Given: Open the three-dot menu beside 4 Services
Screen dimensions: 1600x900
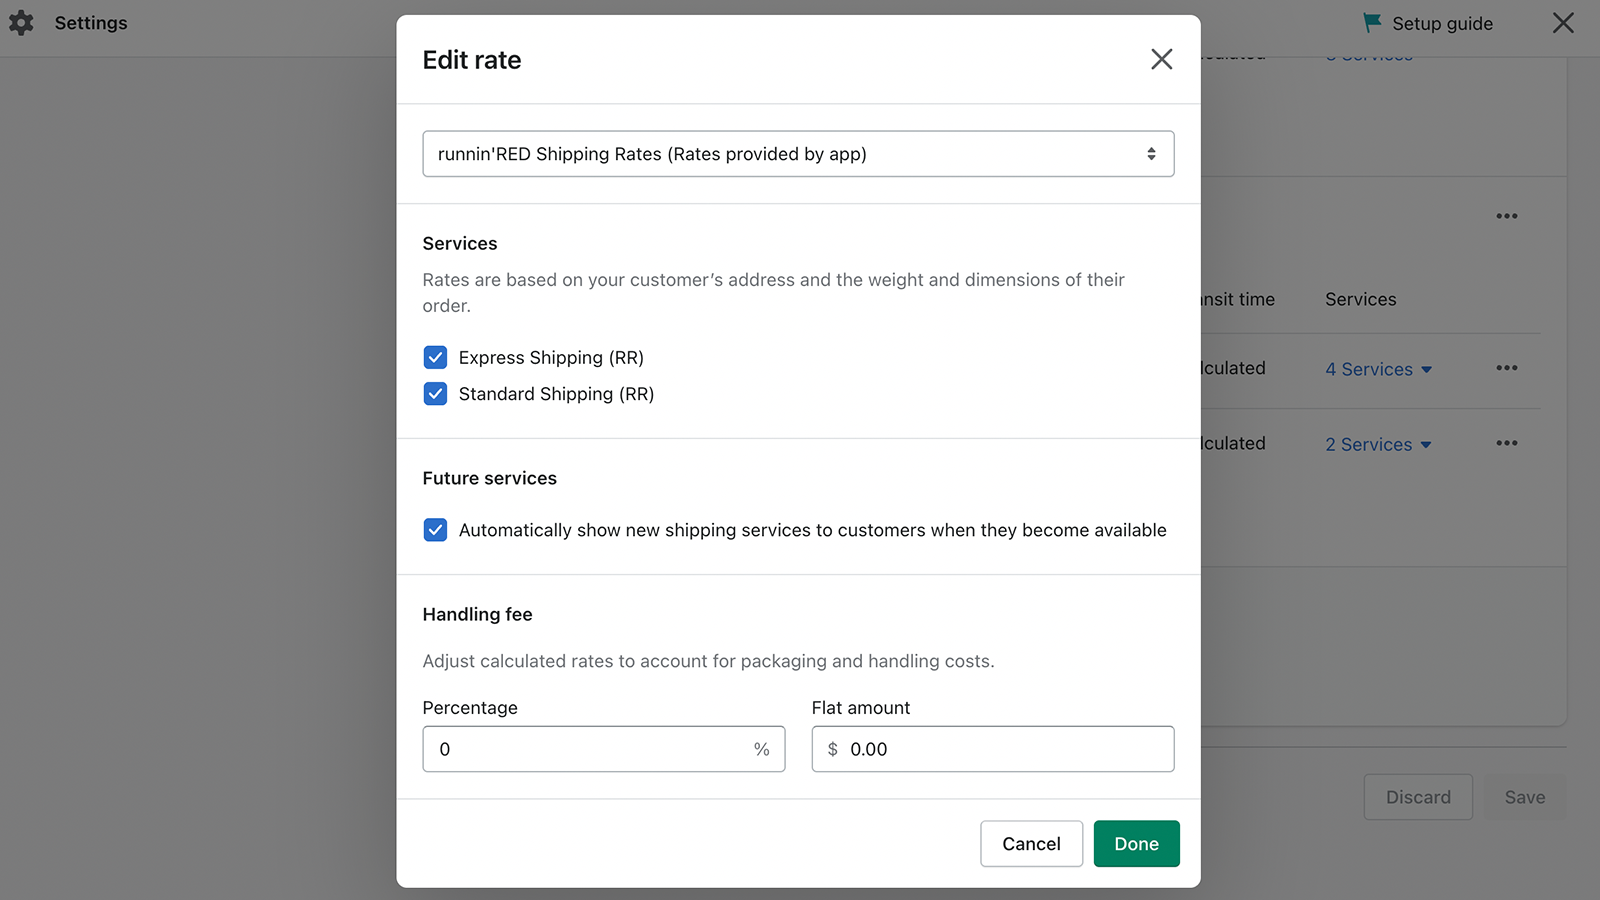Looking at the screenshot, I should pos(1507,368).
